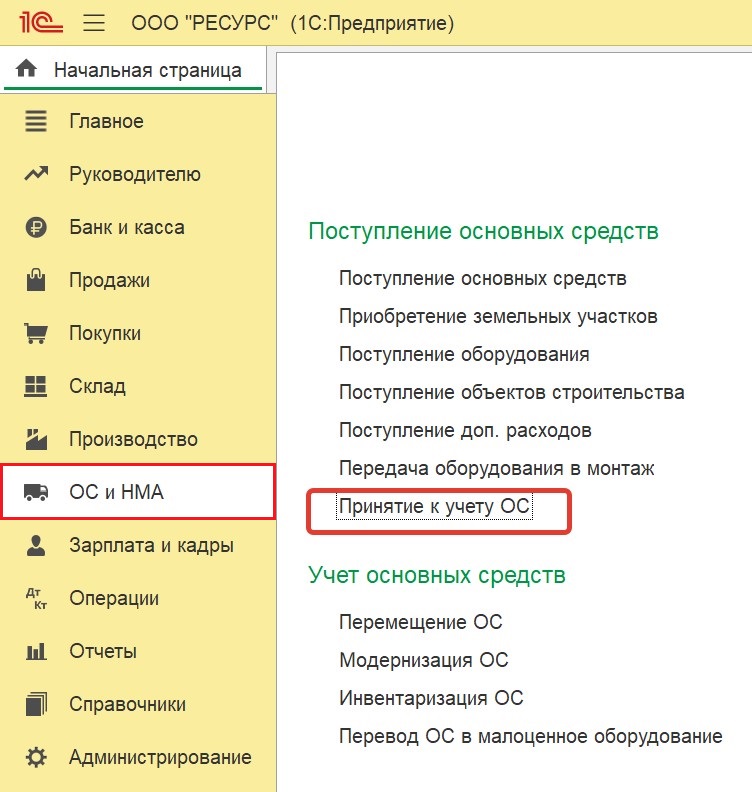
Task: Click the Отчеты bar chart icon
Action: (x=36, y=652)
